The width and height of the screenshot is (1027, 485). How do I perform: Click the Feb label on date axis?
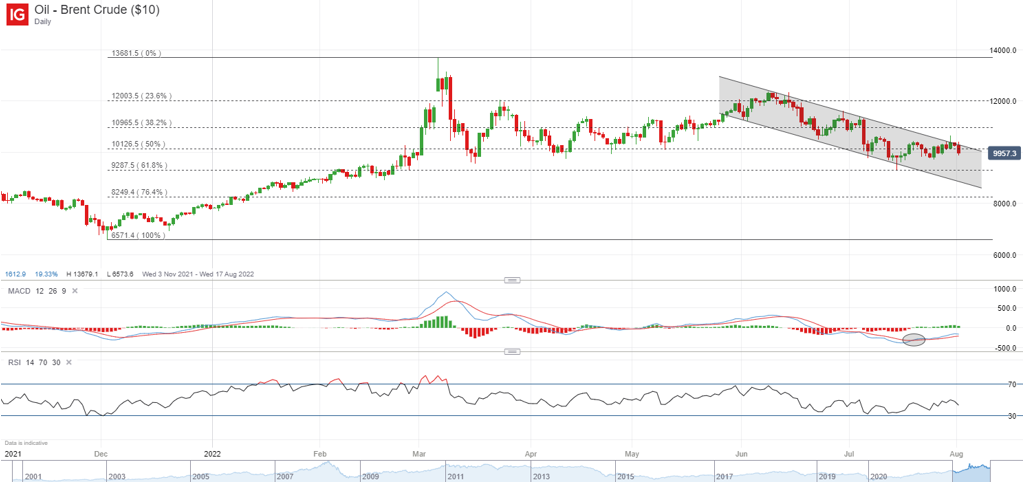(x=320, y=453)
